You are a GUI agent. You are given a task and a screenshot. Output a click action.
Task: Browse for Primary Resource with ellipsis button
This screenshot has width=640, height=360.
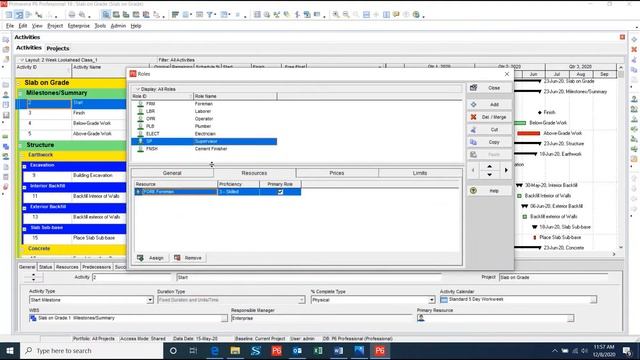coord(571,318)
